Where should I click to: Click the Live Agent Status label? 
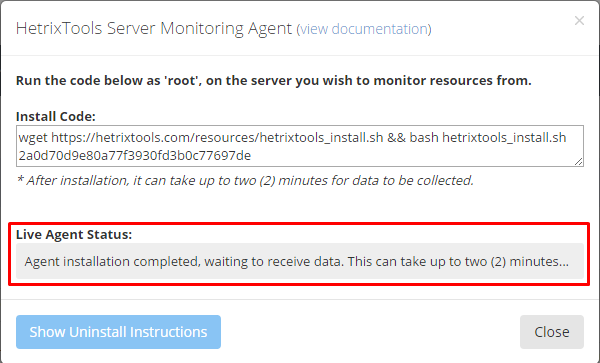click(74, 234)
